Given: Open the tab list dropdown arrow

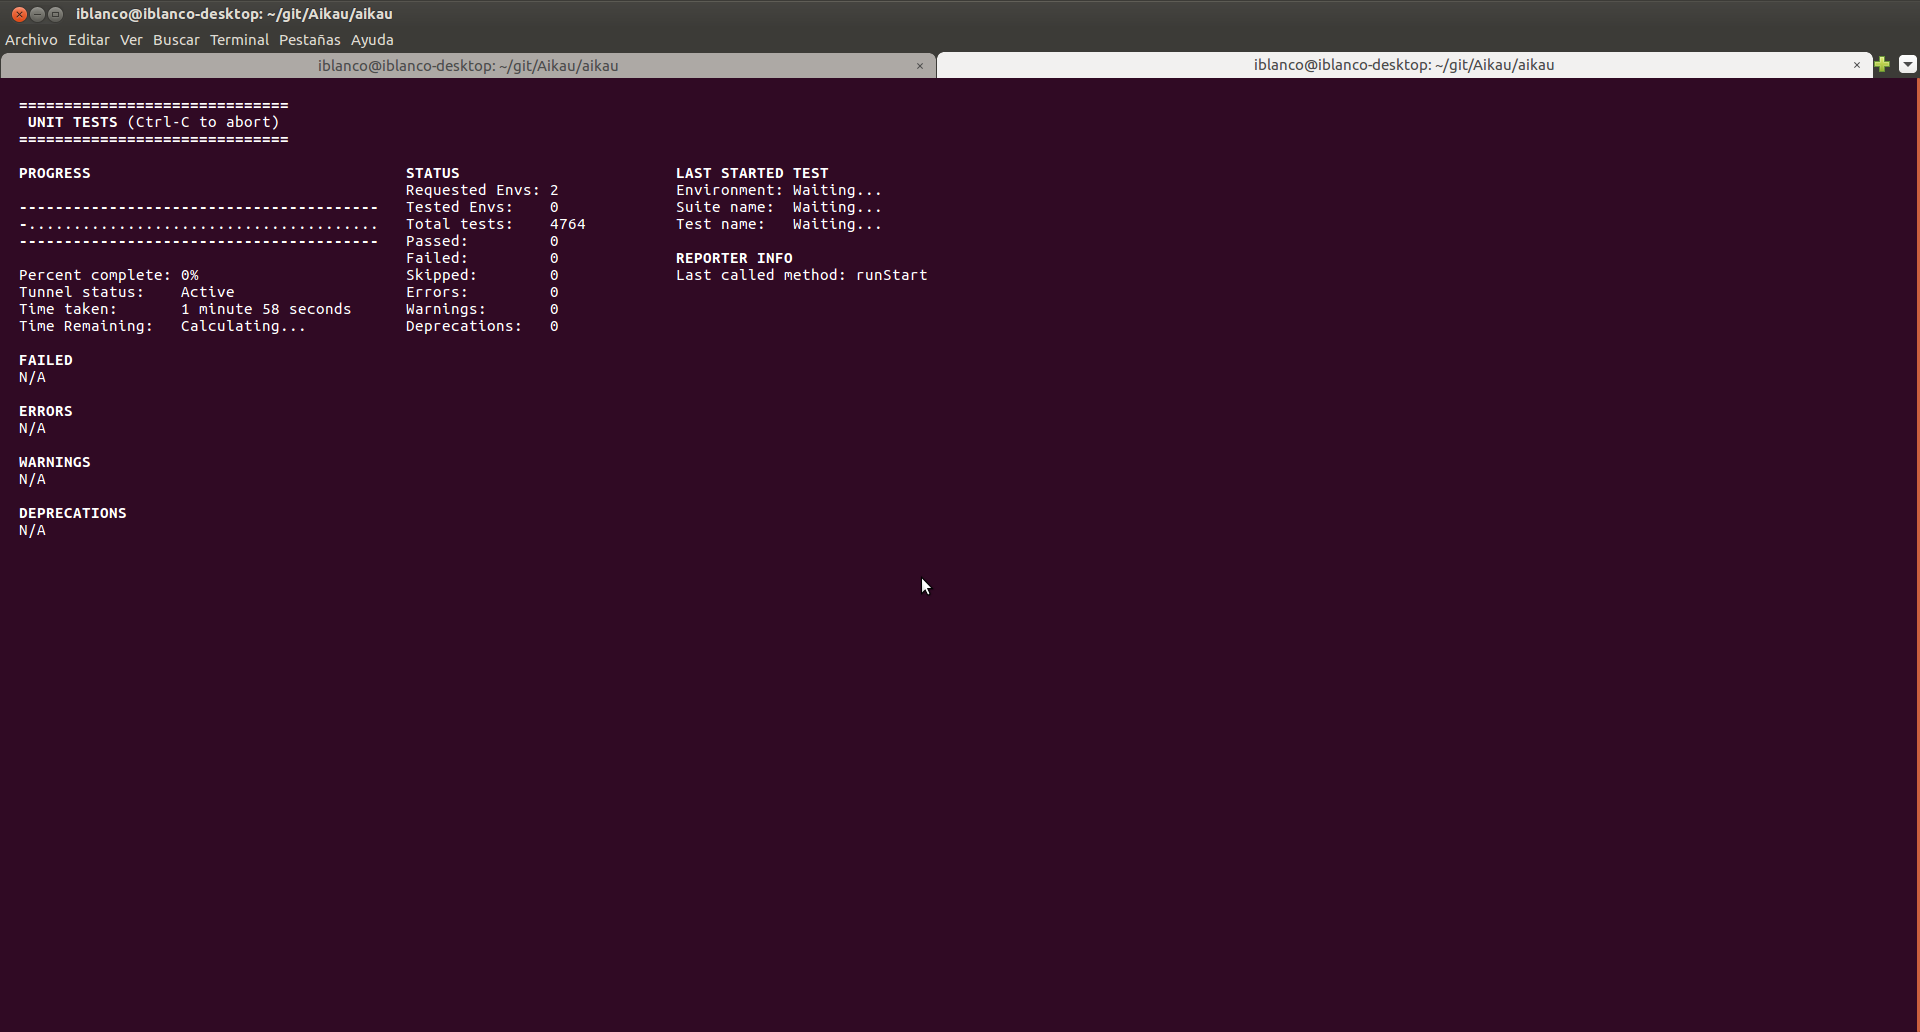Looking at the screenshot, I should (1907, 64).
